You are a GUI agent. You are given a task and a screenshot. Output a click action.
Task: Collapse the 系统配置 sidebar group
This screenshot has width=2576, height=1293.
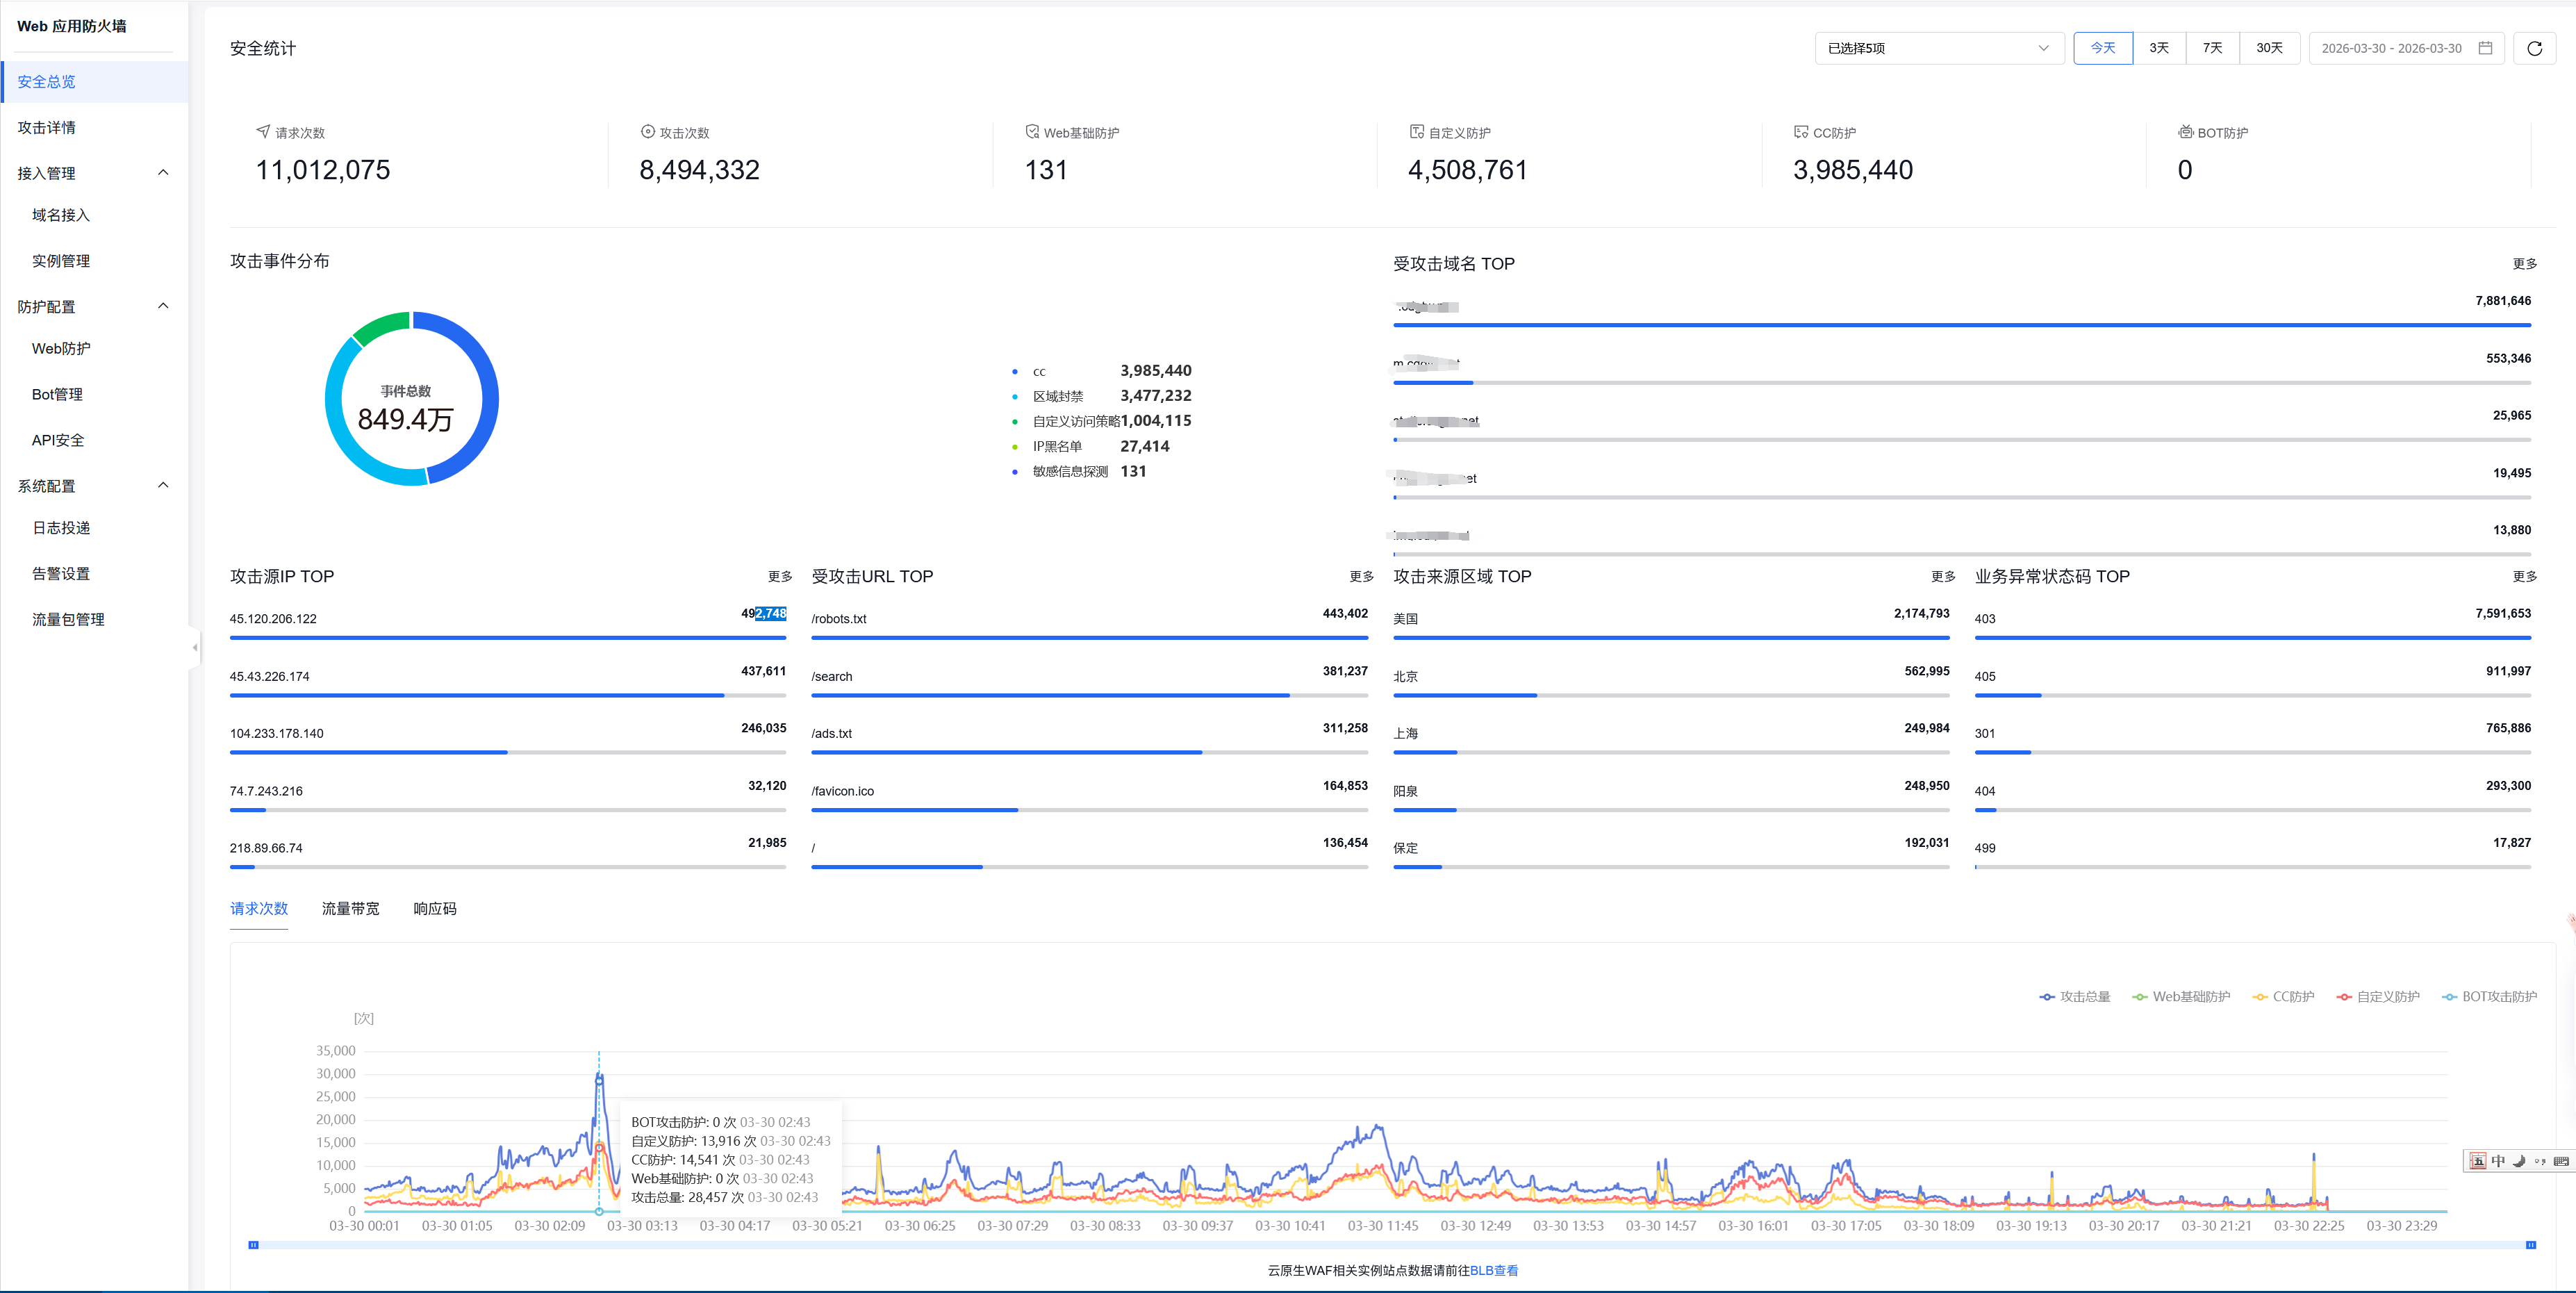(x=163, y=485)
